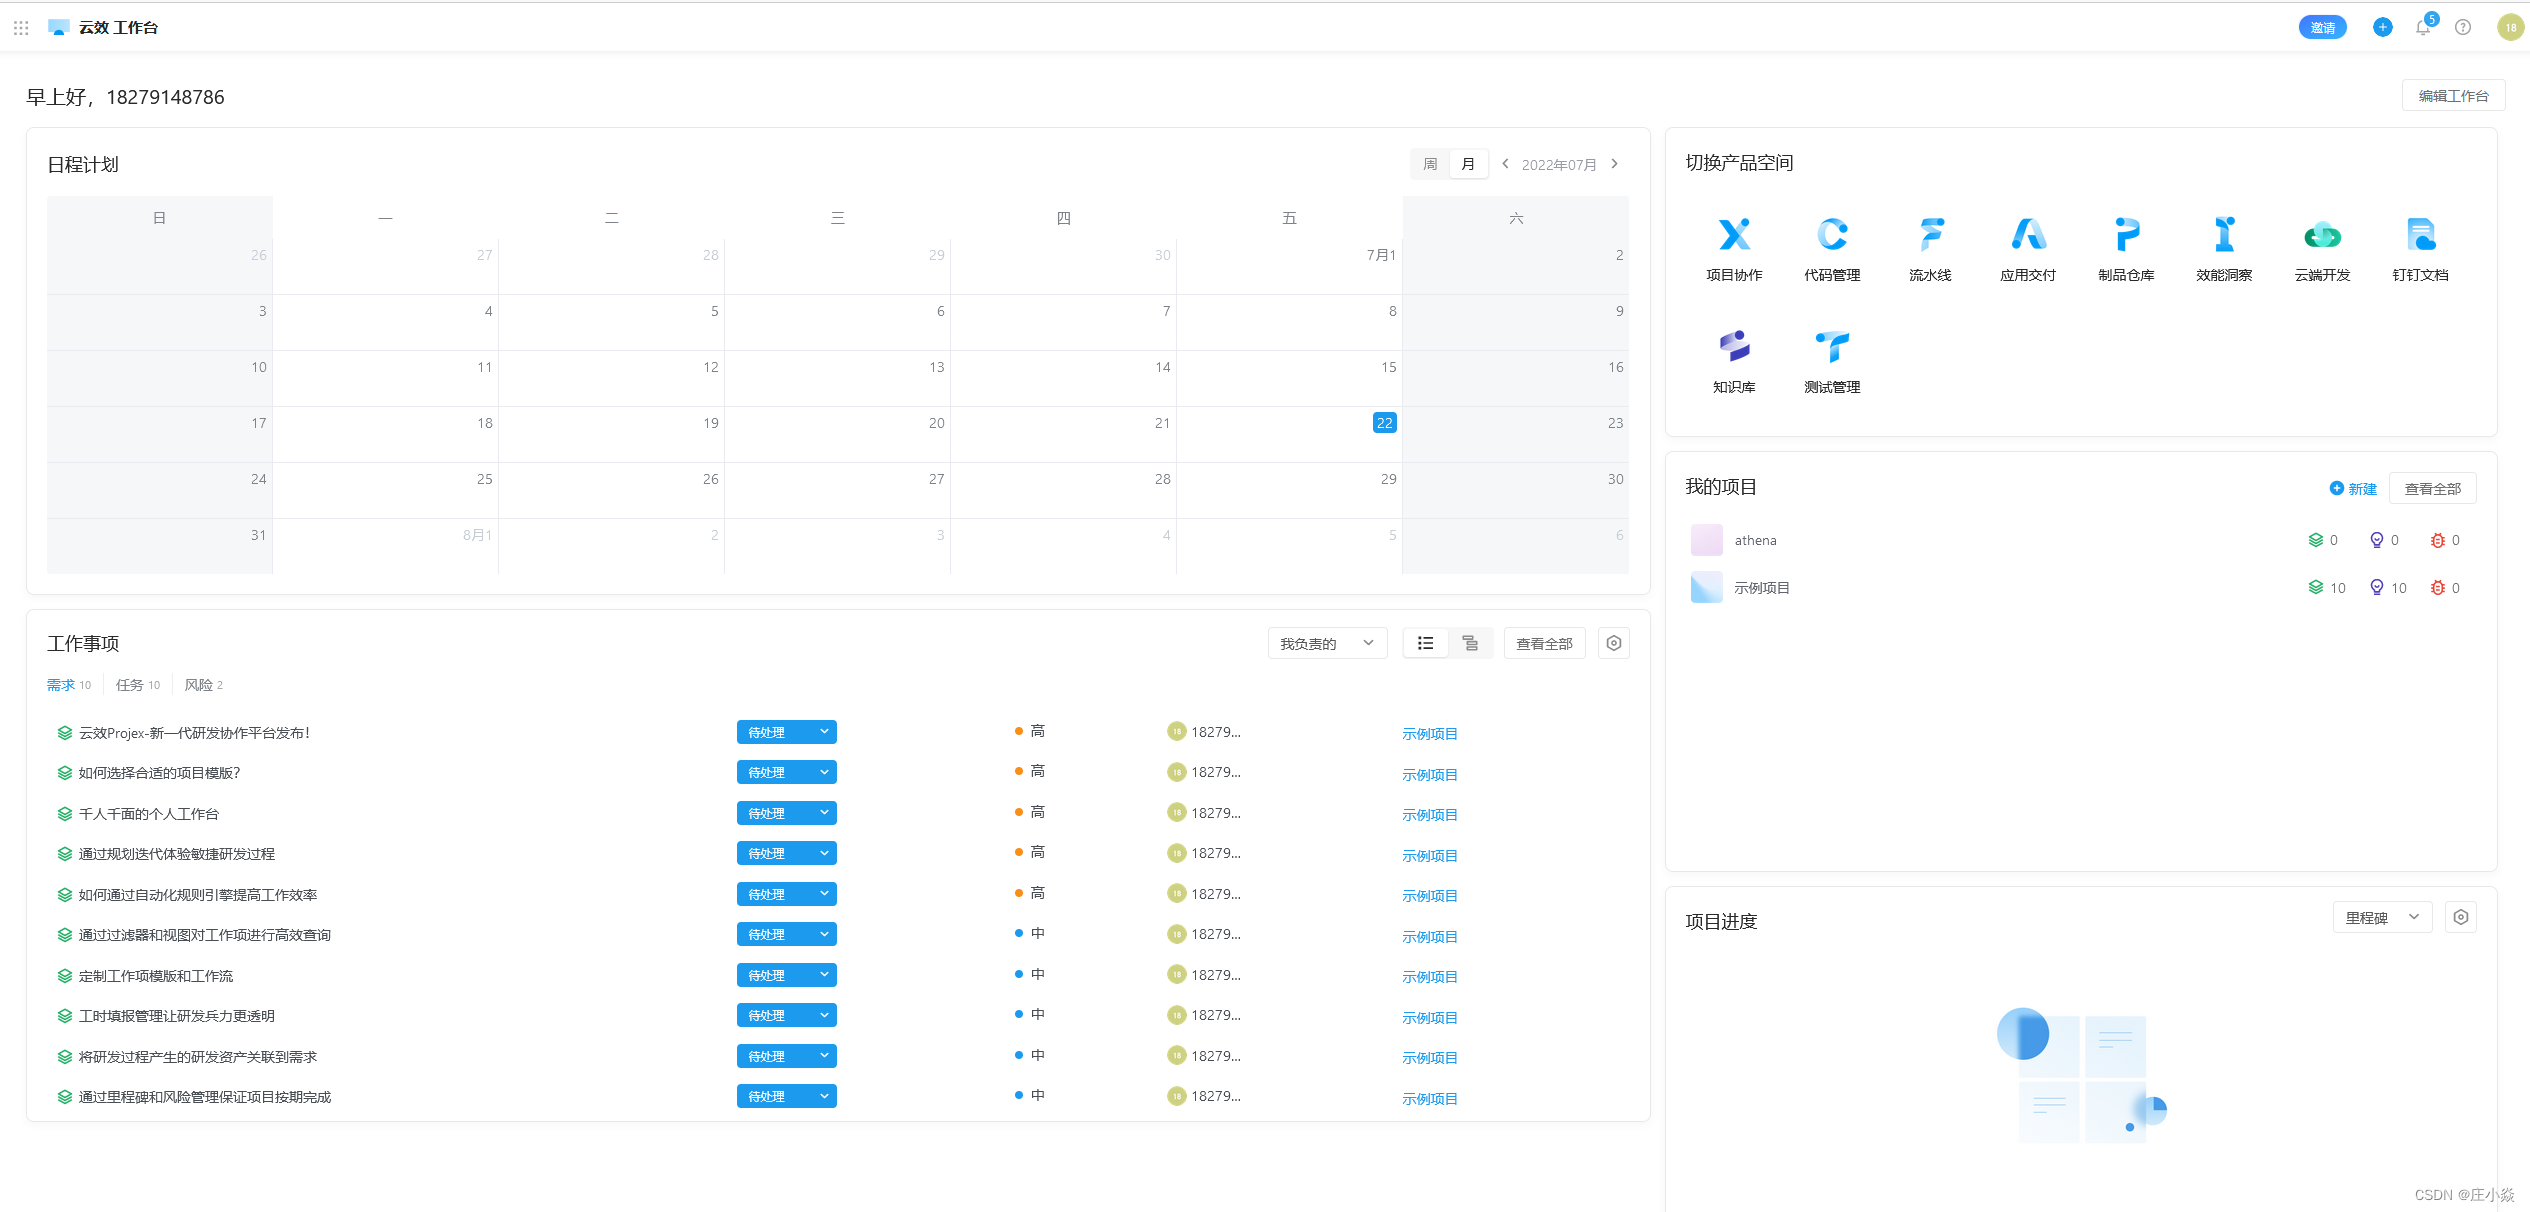Open the 云端开发 cloud icon
This screenshot has width=2530, height=1212.
(x=2322, y=236)
